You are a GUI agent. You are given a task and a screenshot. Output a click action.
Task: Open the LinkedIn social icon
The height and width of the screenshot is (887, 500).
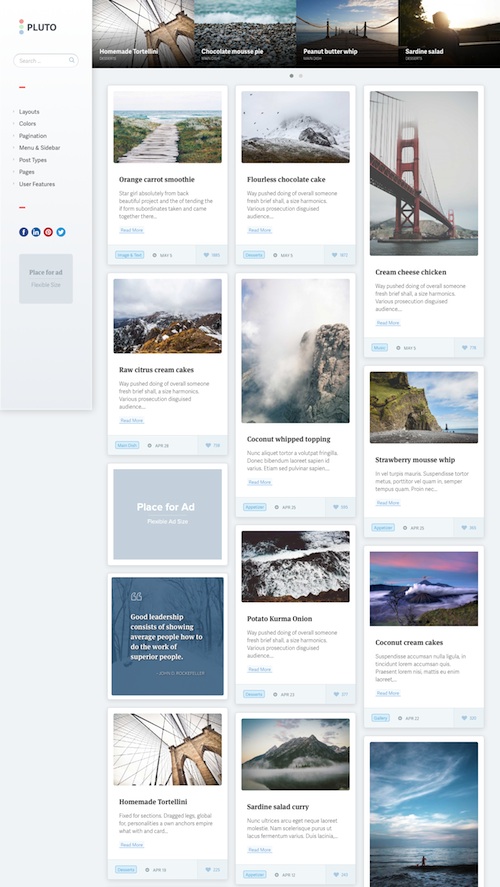point(36,232)
